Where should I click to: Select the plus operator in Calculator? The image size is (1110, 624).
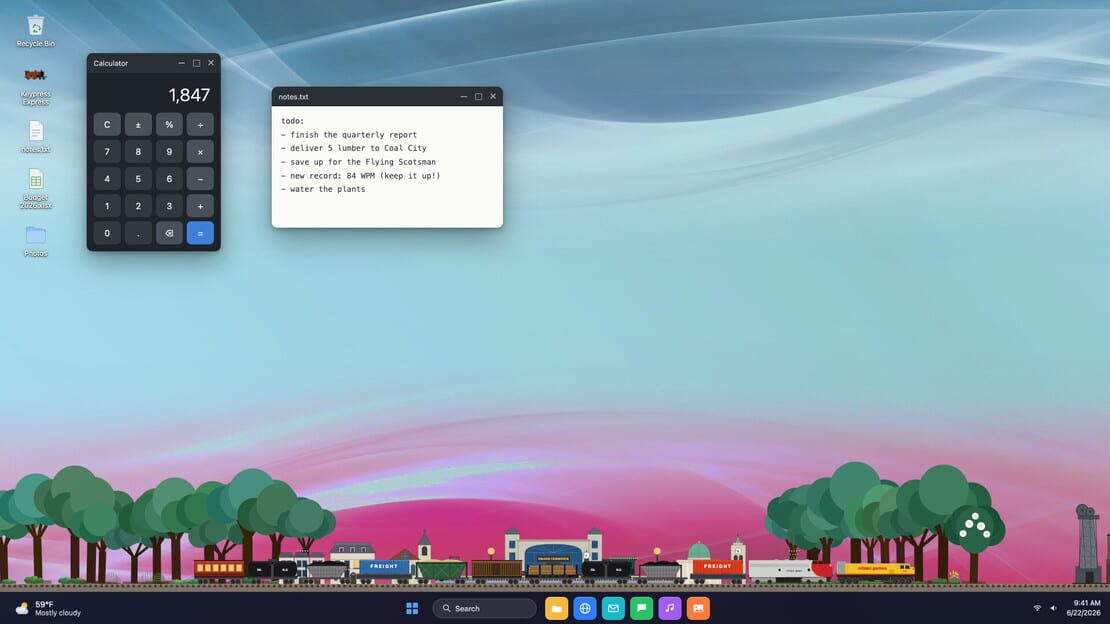point(200,206)
